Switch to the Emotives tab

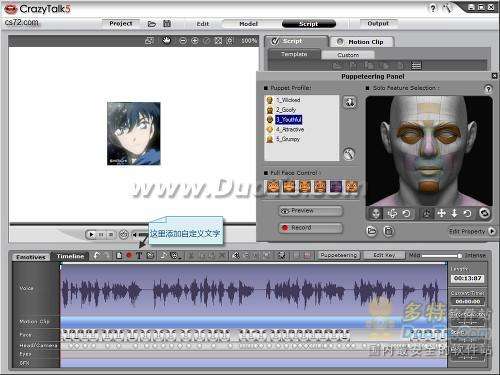coord(31,257)
